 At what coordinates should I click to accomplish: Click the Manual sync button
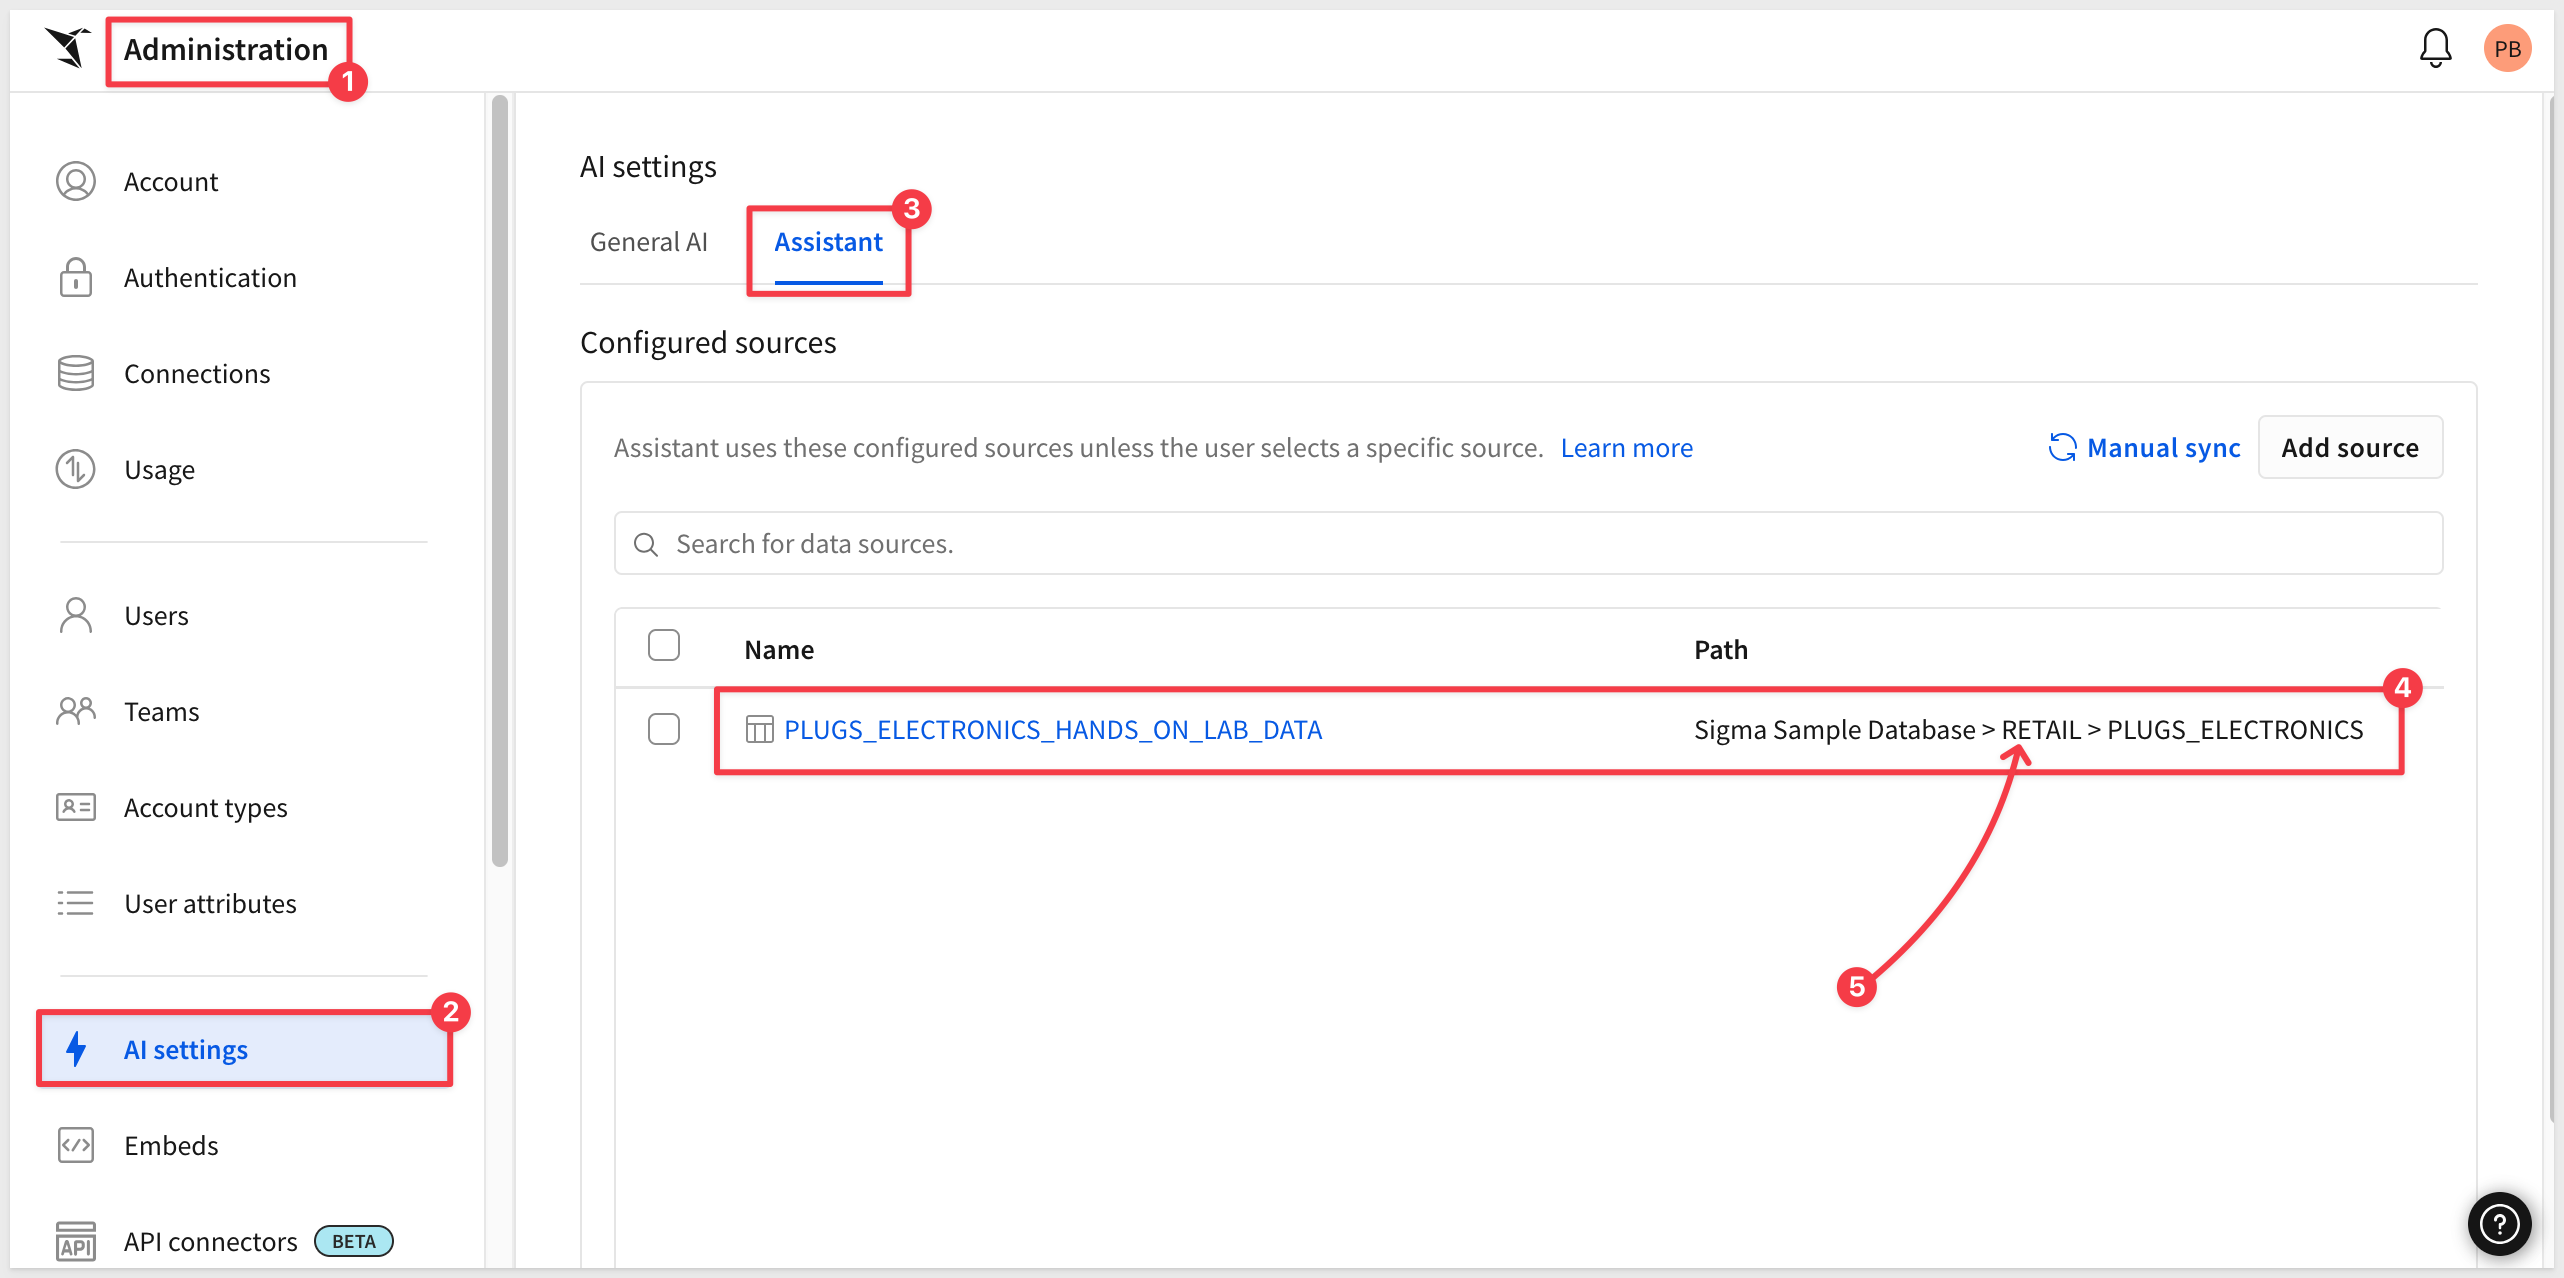click(2144, 447)
